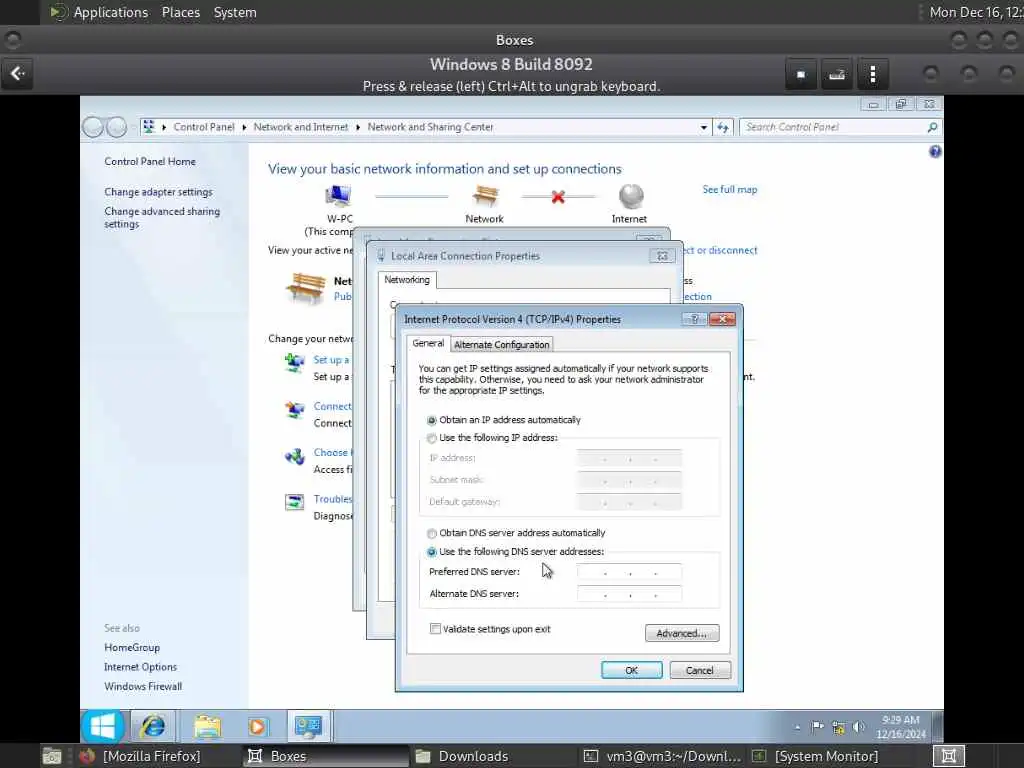Go back with the Boxes back arrow

[18, 74]
